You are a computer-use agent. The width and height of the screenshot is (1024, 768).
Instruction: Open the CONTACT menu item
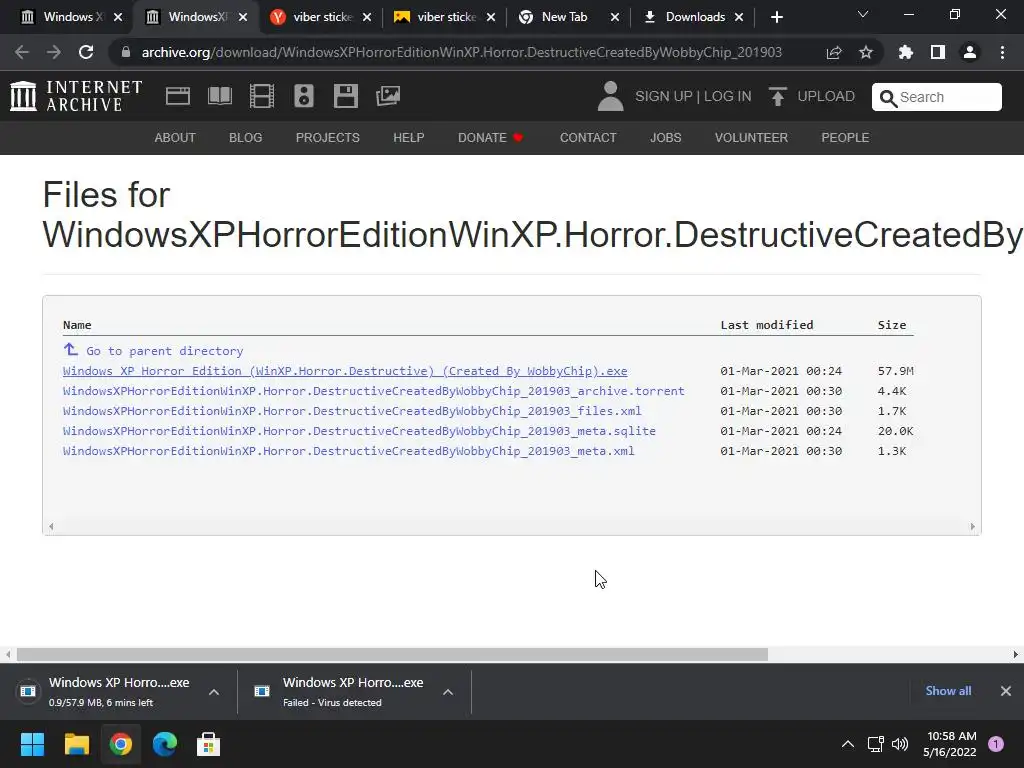[x=588, y=138]
